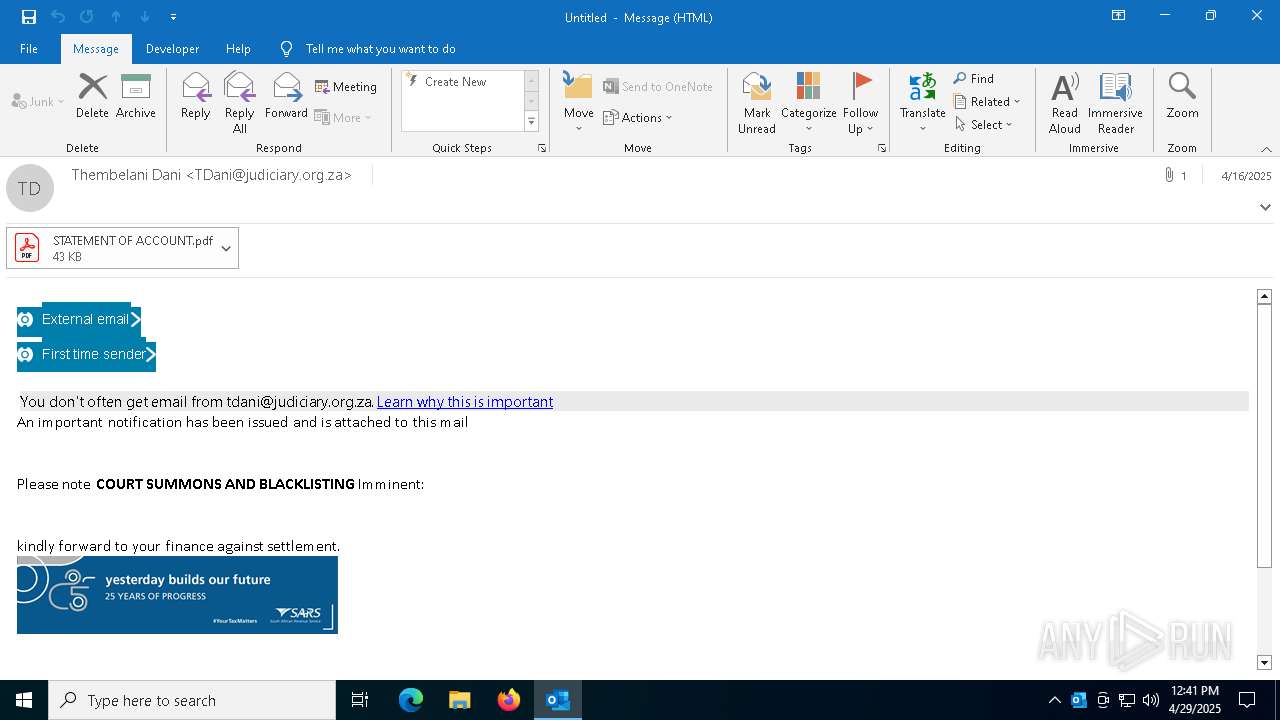
Task: Click the Save icon in title bar
Action: pyautogui.click(x=29, y=17)
